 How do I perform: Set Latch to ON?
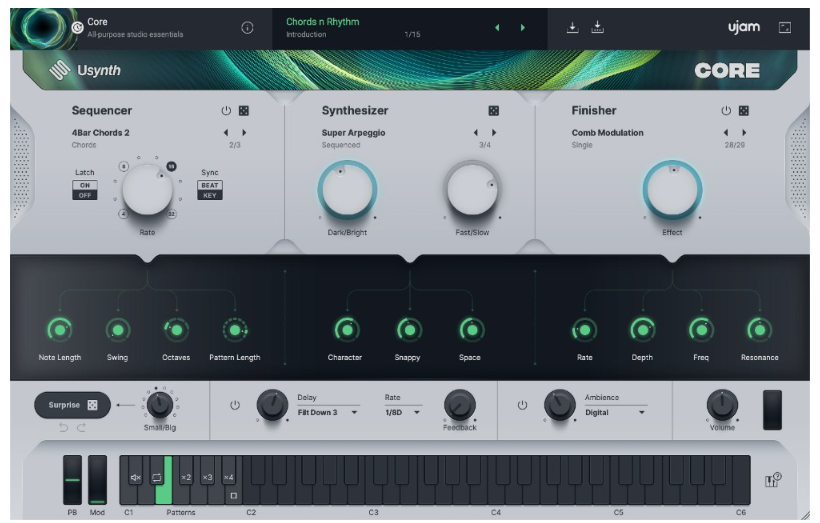coord(85,184)
